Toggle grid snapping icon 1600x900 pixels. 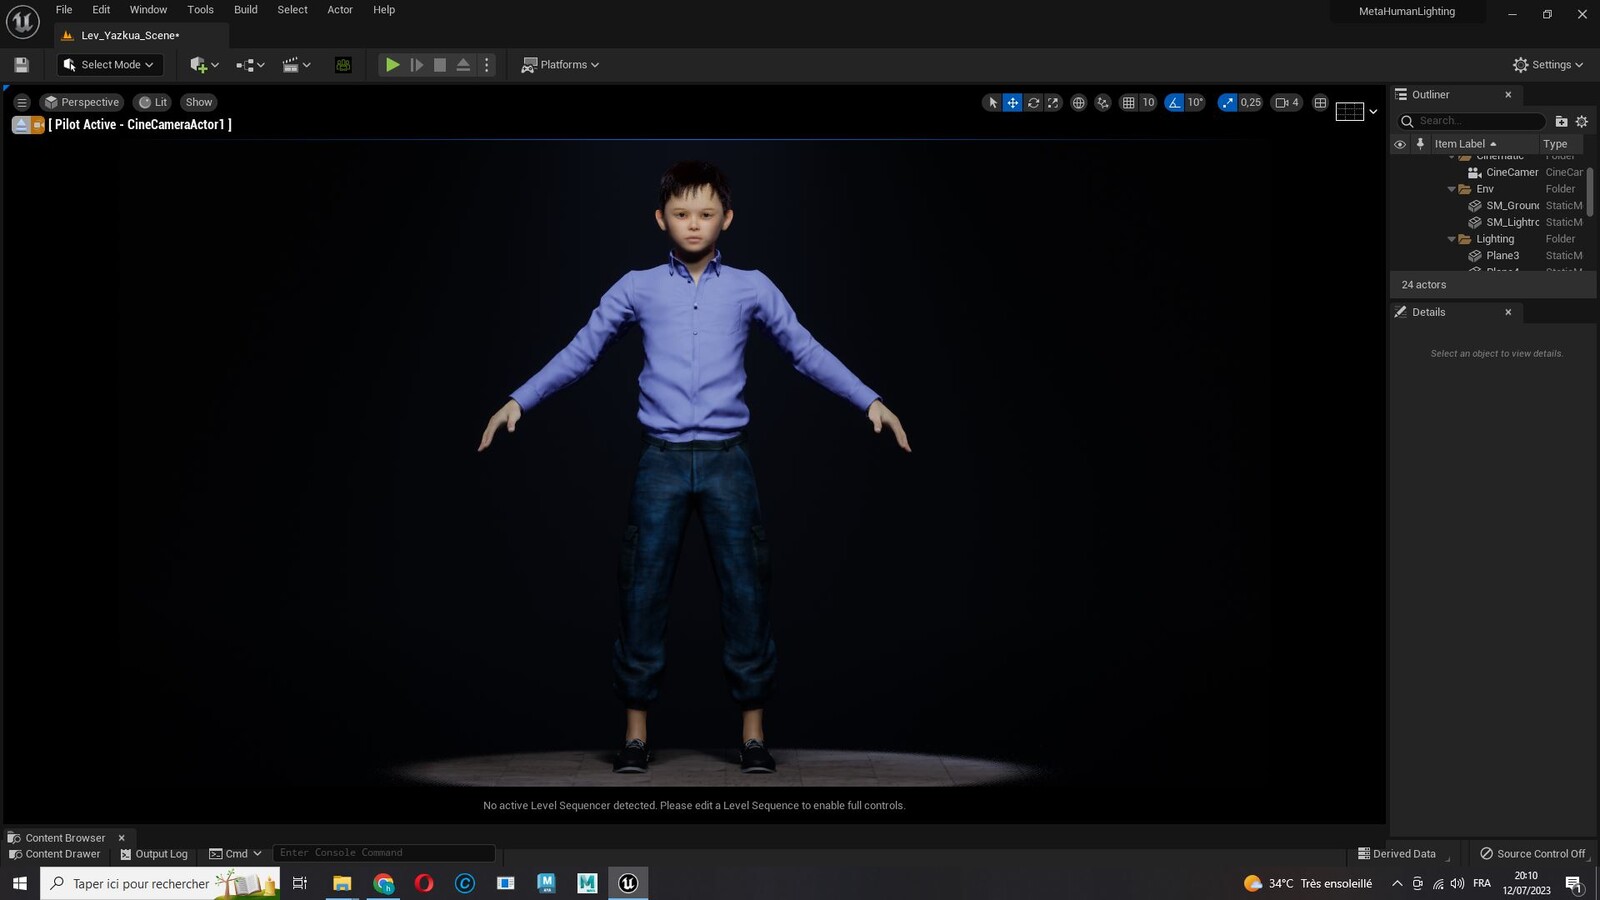point(1128,102)
